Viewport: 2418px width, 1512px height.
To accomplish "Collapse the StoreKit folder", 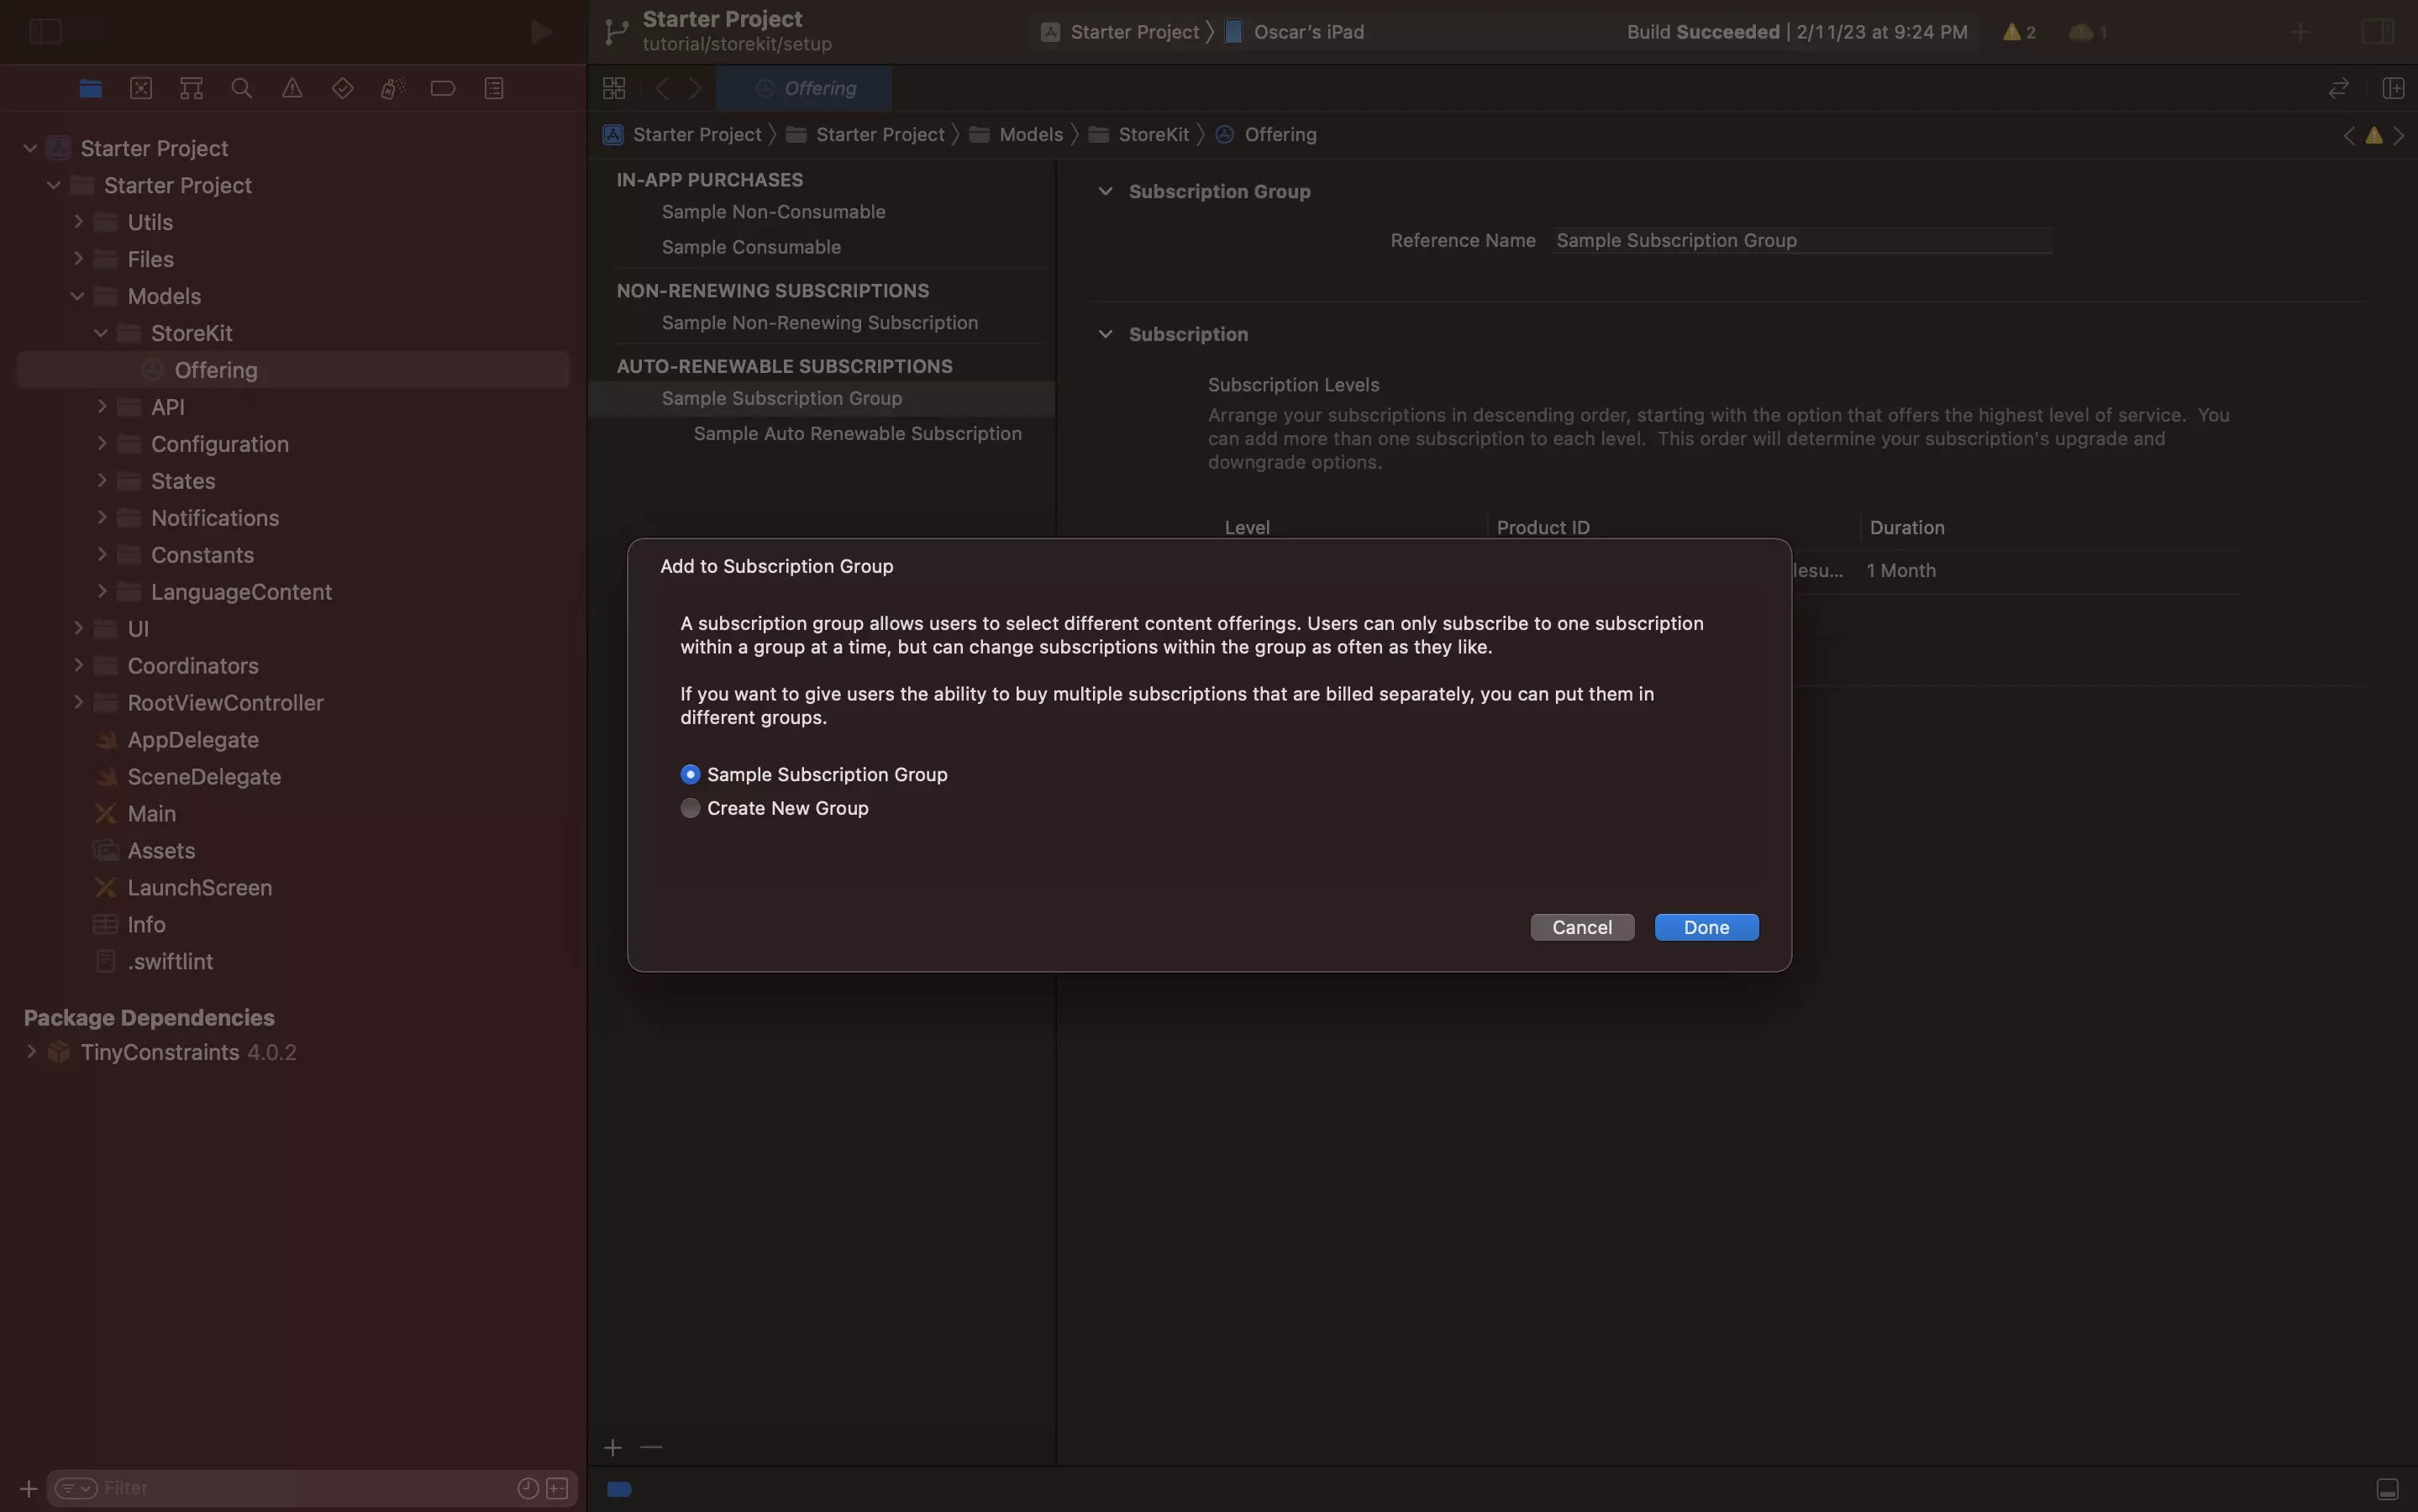I will [x=101, y=333].
